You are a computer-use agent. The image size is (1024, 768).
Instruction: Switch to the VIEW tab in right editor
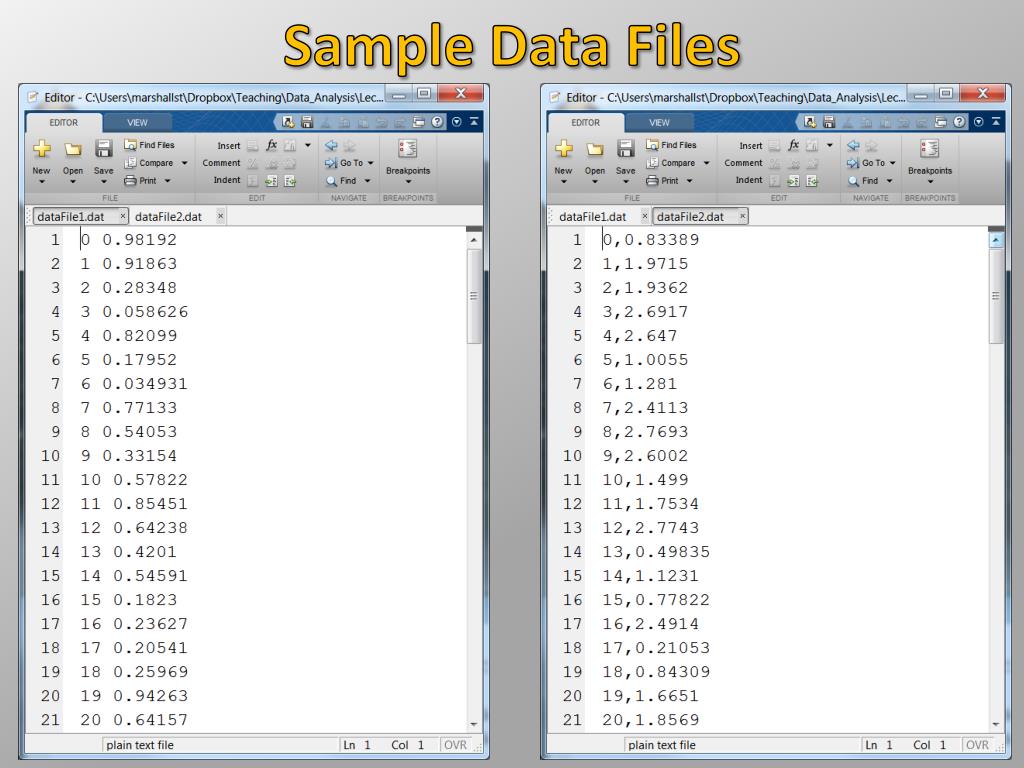[659, 122]
